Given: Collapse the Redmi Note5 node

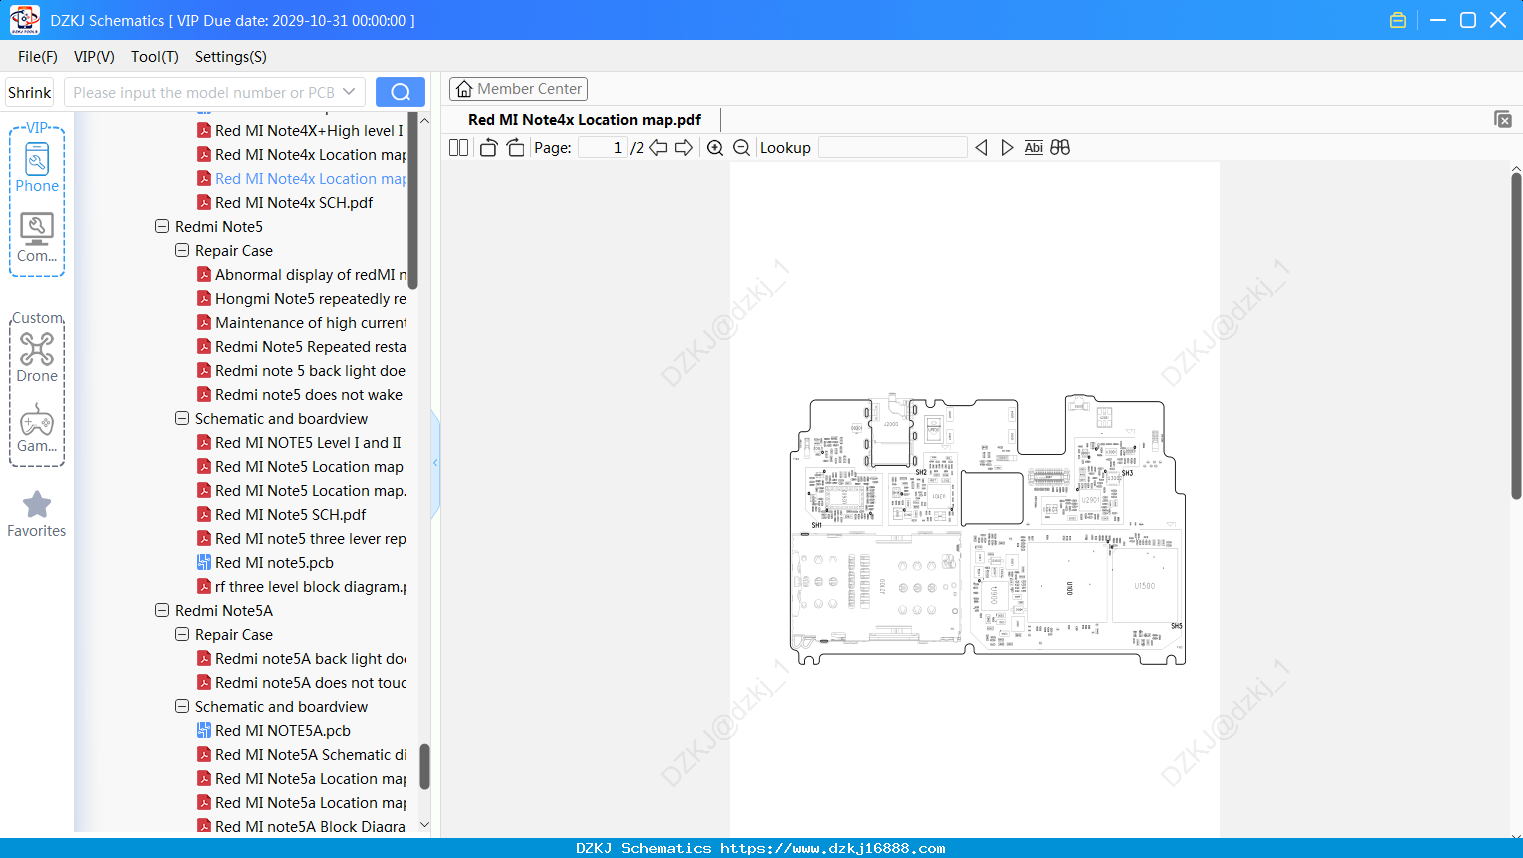Looking at the screenshot, I should click(162, 227).
